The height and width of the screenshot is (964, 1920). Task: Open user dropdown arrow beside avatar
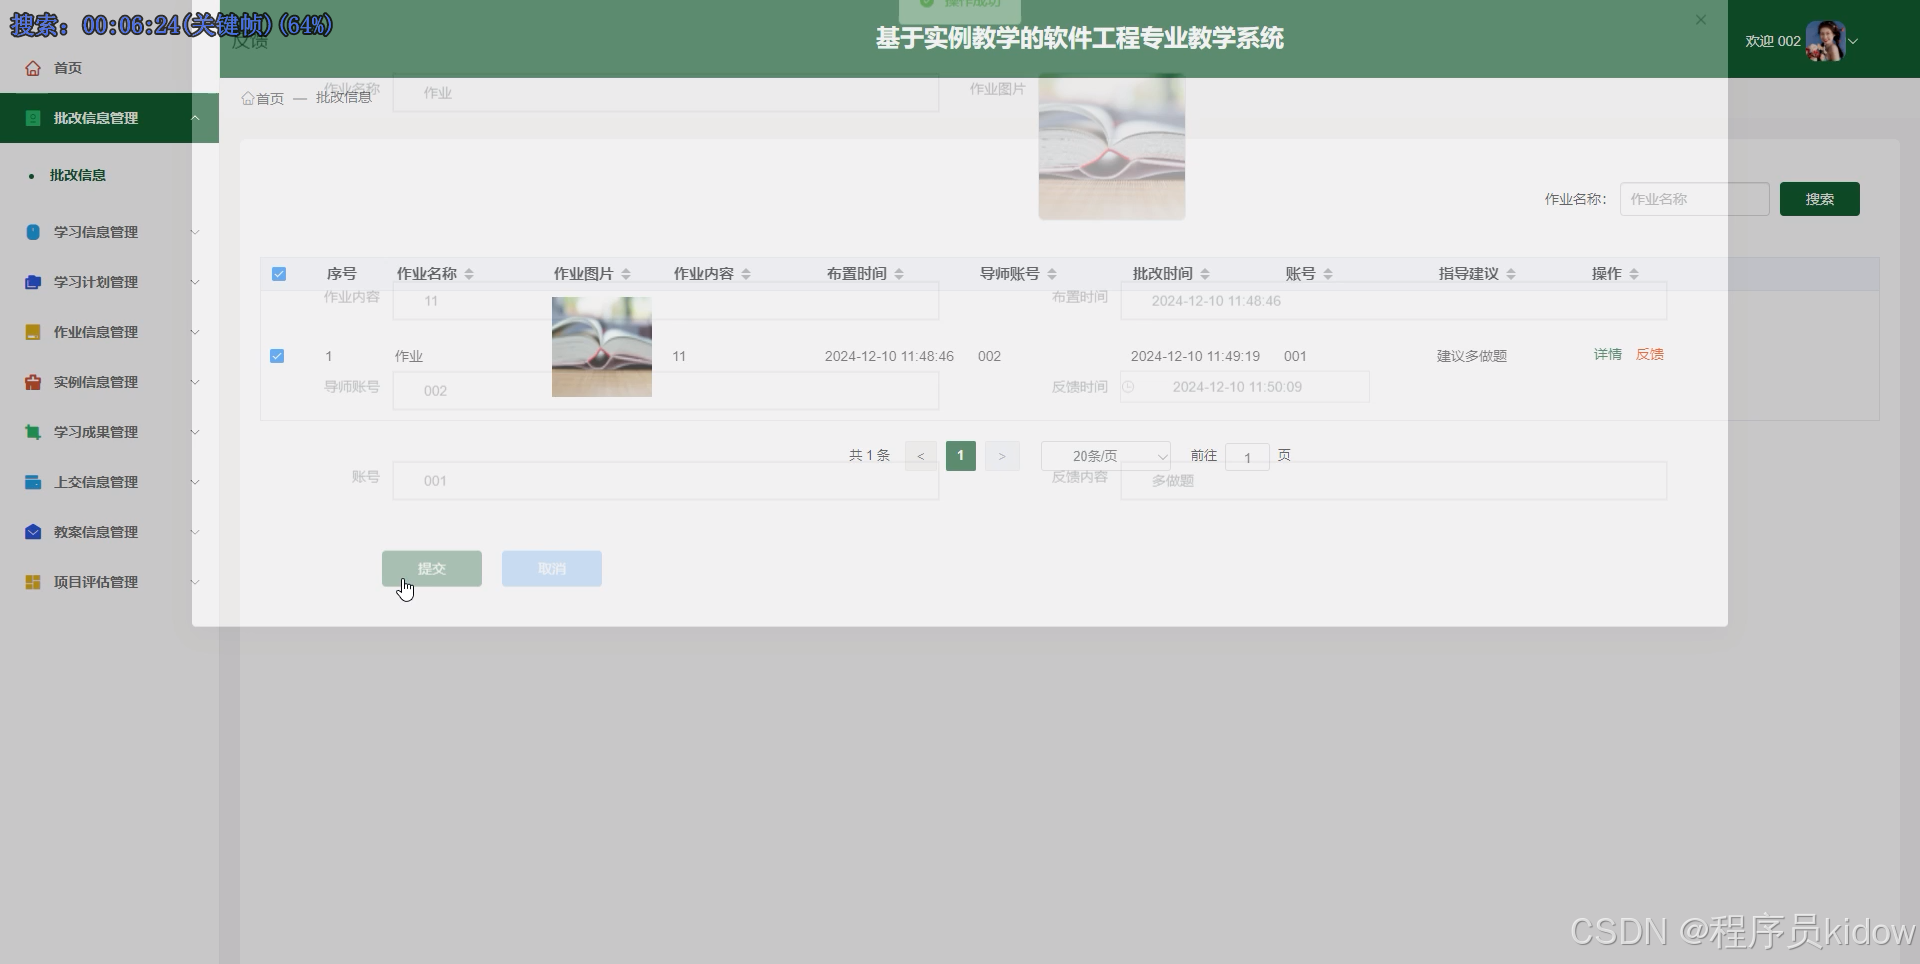coord(1853,41)
